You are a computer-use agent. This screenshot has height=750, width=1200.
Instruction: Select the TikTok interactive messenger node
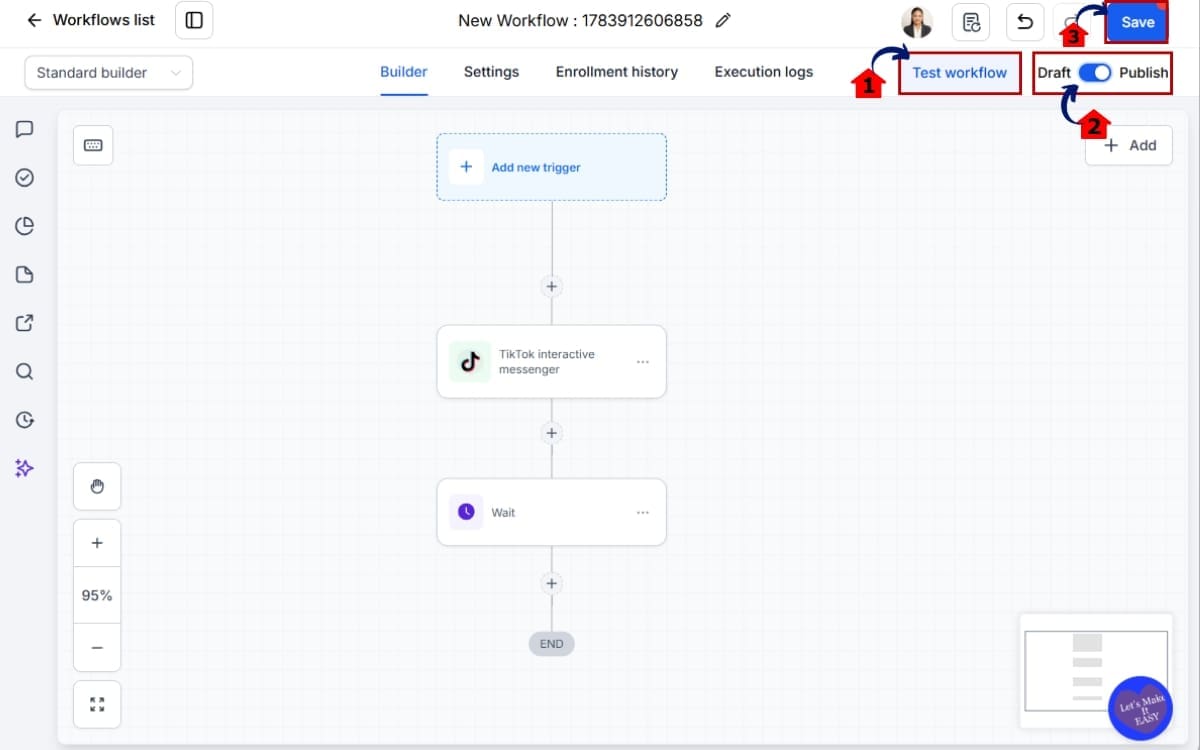551,361
